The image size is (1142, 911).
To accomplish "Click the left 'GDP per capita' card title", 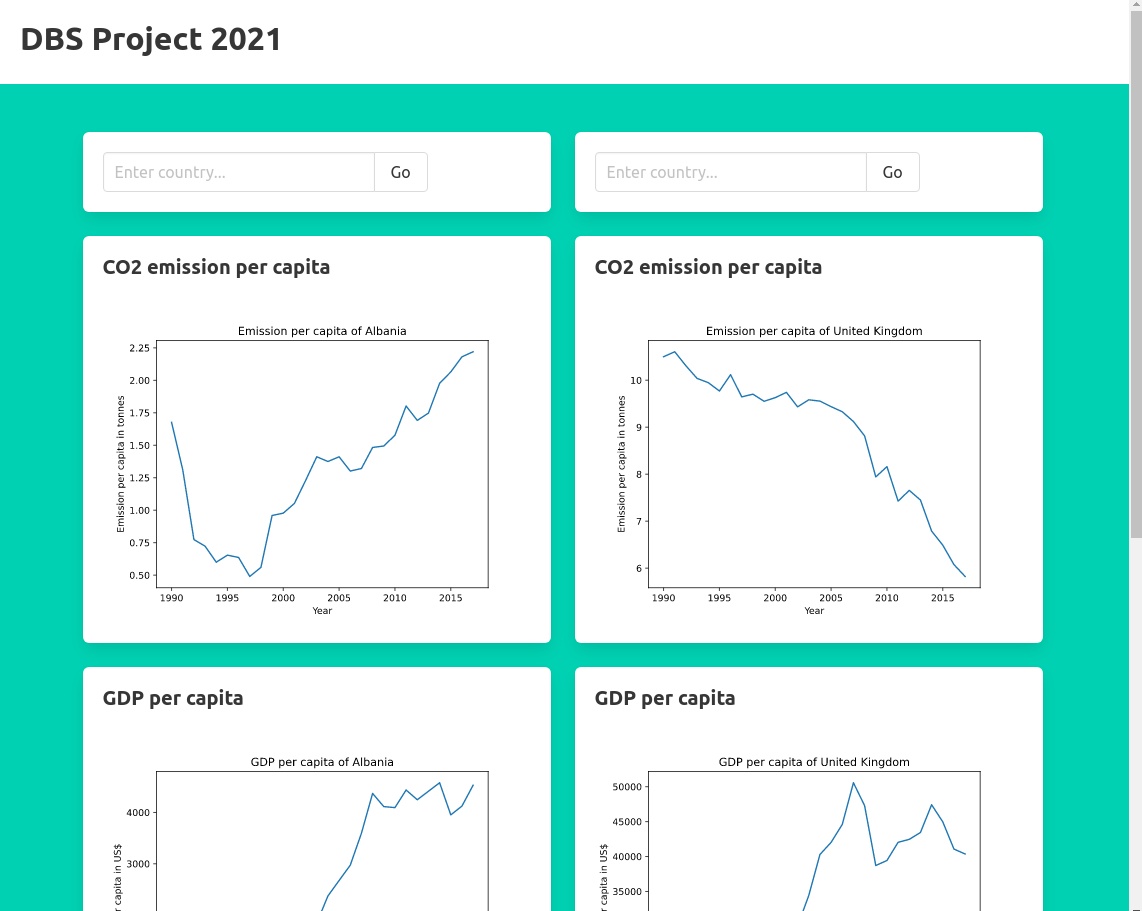I will [x=172, y=698].
